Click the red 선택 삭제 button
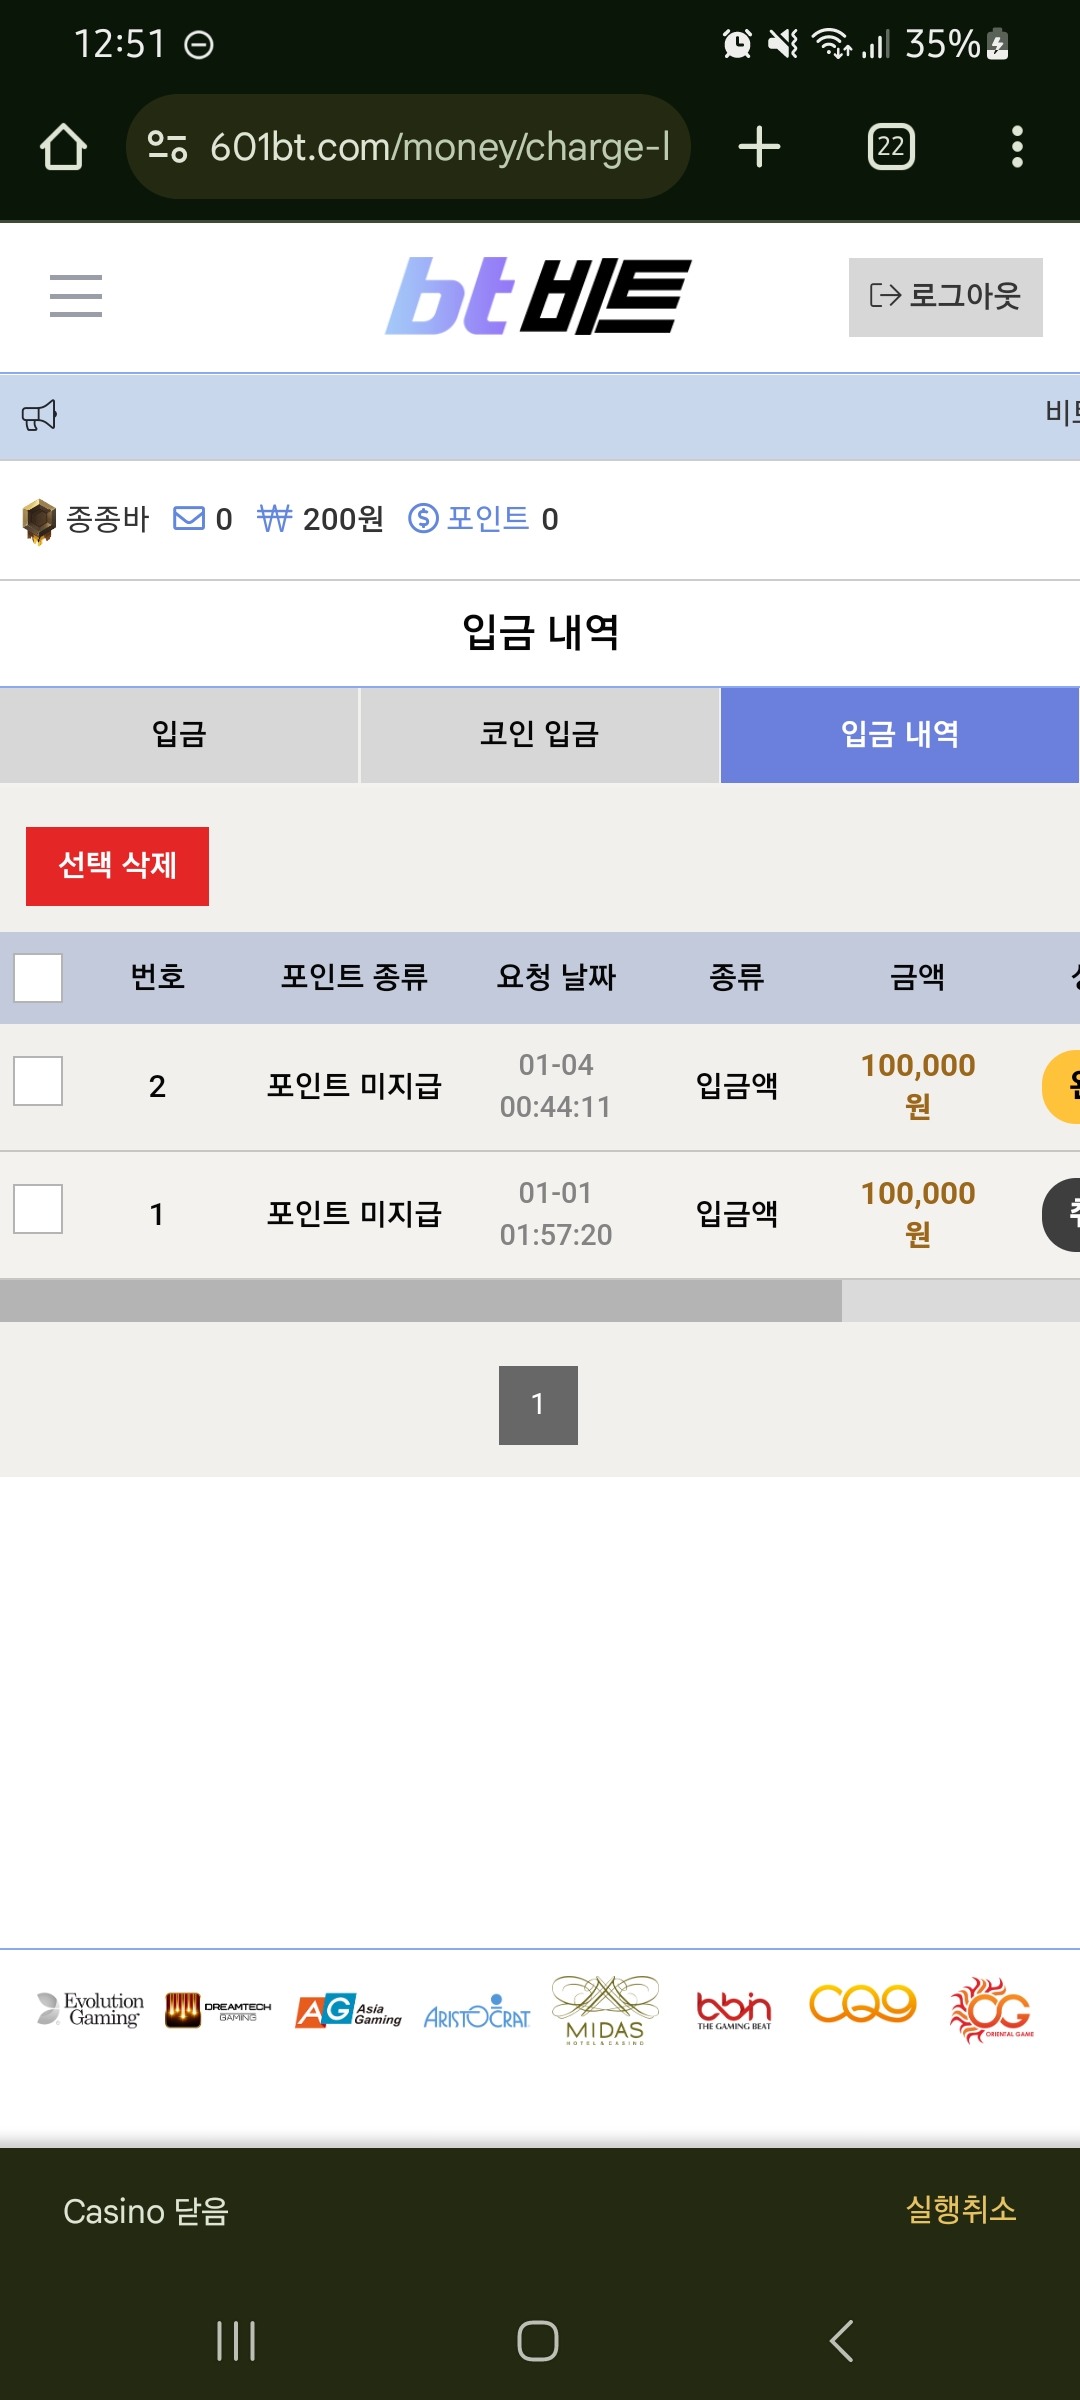Viewport: 1080px width, 2400px height. (117, 866)
